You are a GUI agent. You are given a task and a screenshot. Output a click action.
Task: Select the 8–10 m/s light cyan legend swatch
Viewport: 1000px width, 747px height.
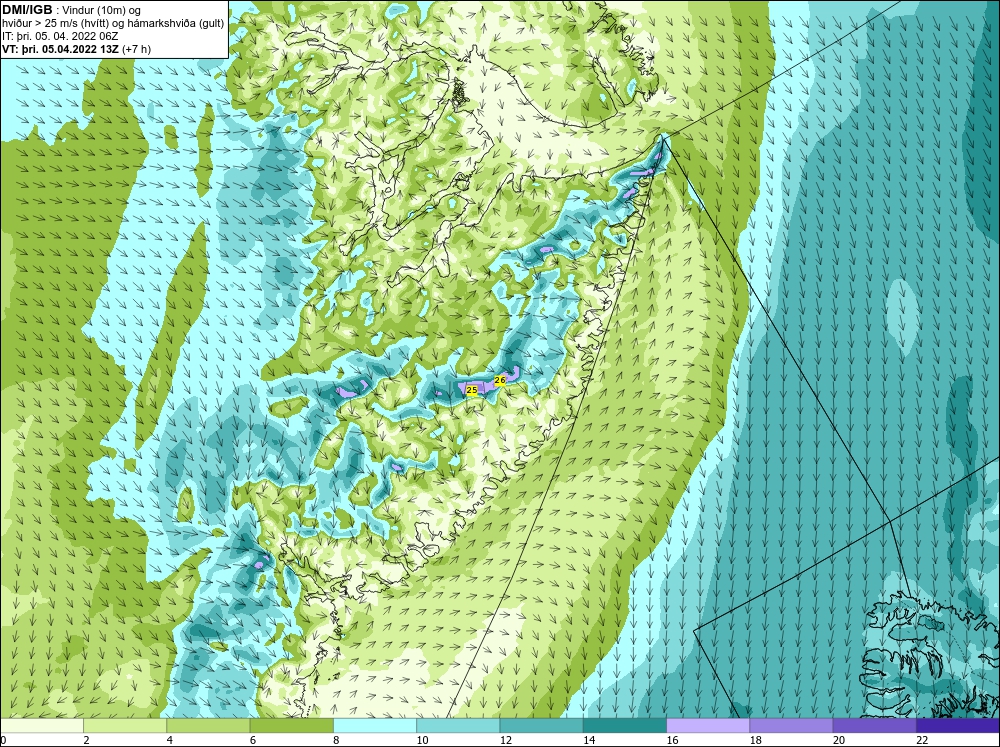coord(375,726)
